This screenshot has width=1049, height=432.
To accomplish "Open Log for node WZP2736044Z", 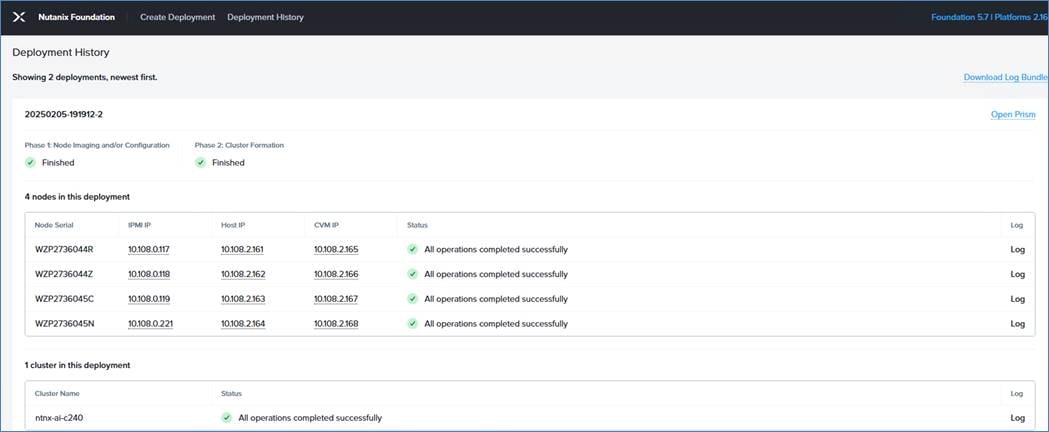I will (1018, 274).
